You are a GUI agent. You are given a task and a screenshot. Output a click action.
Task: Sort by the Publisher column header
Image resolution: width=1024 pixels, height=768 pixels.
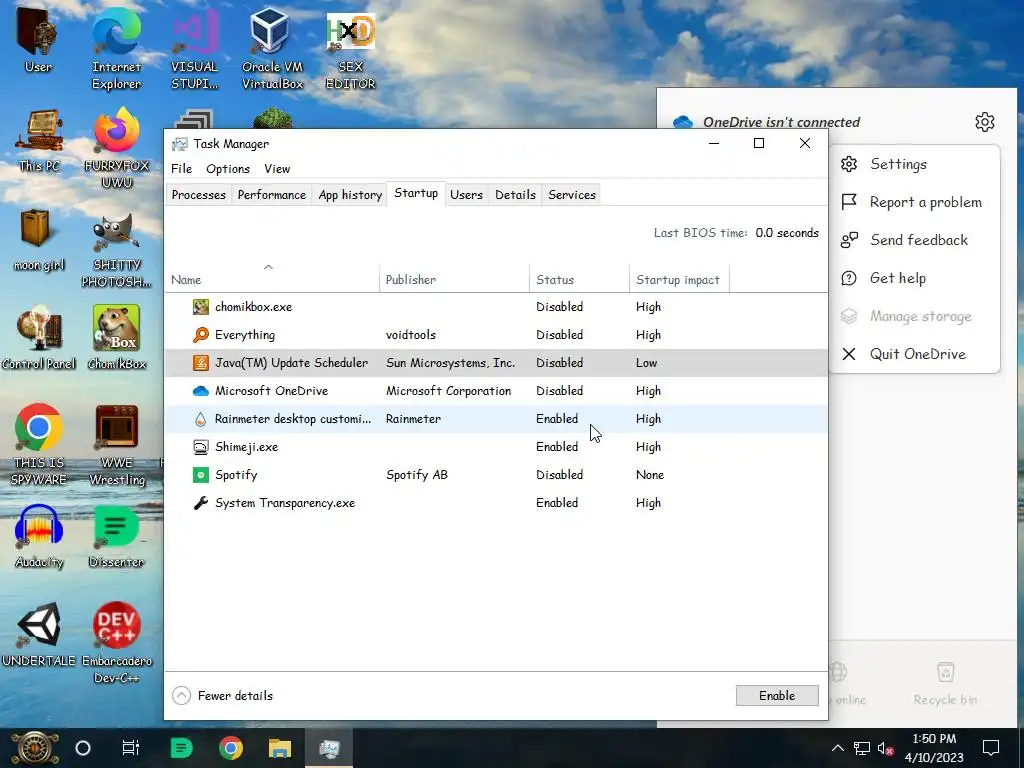[x=454, y=280]
